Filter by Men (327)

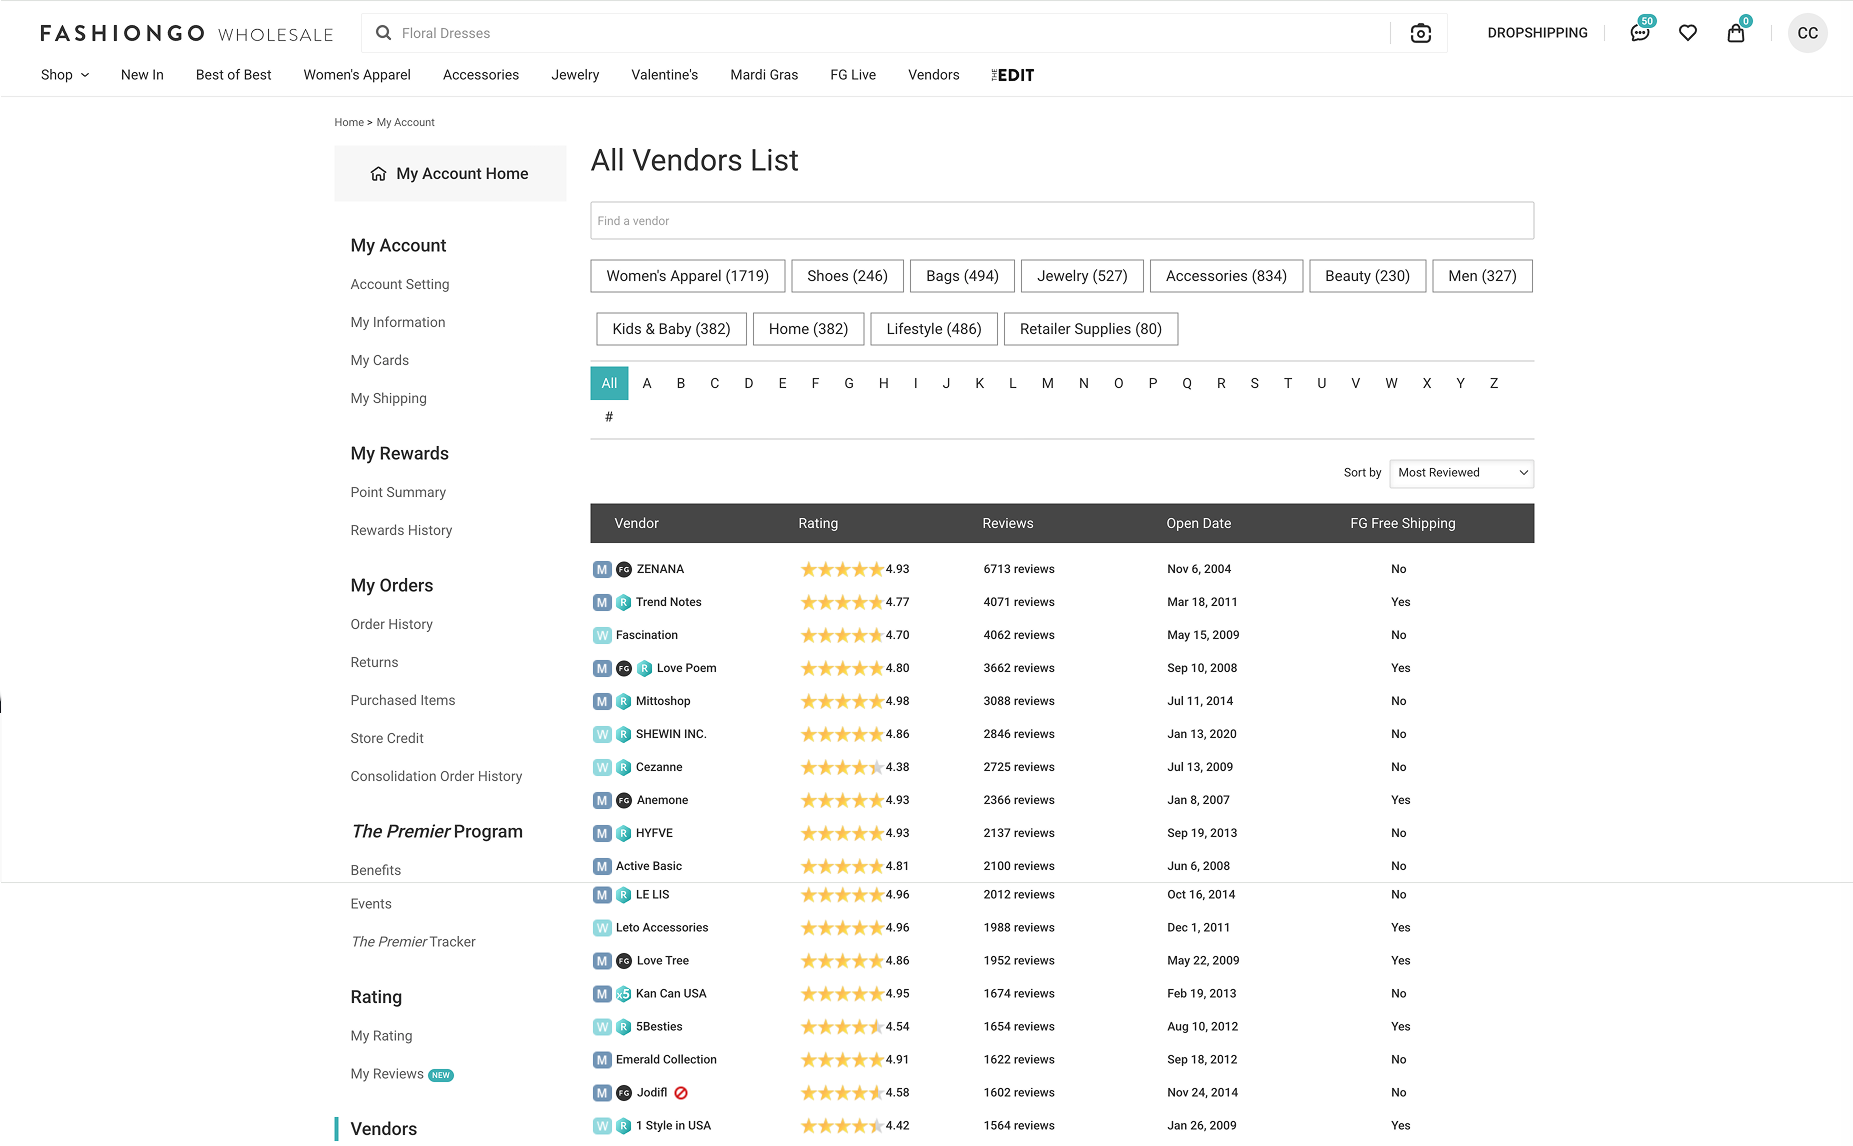[1482, 276]
